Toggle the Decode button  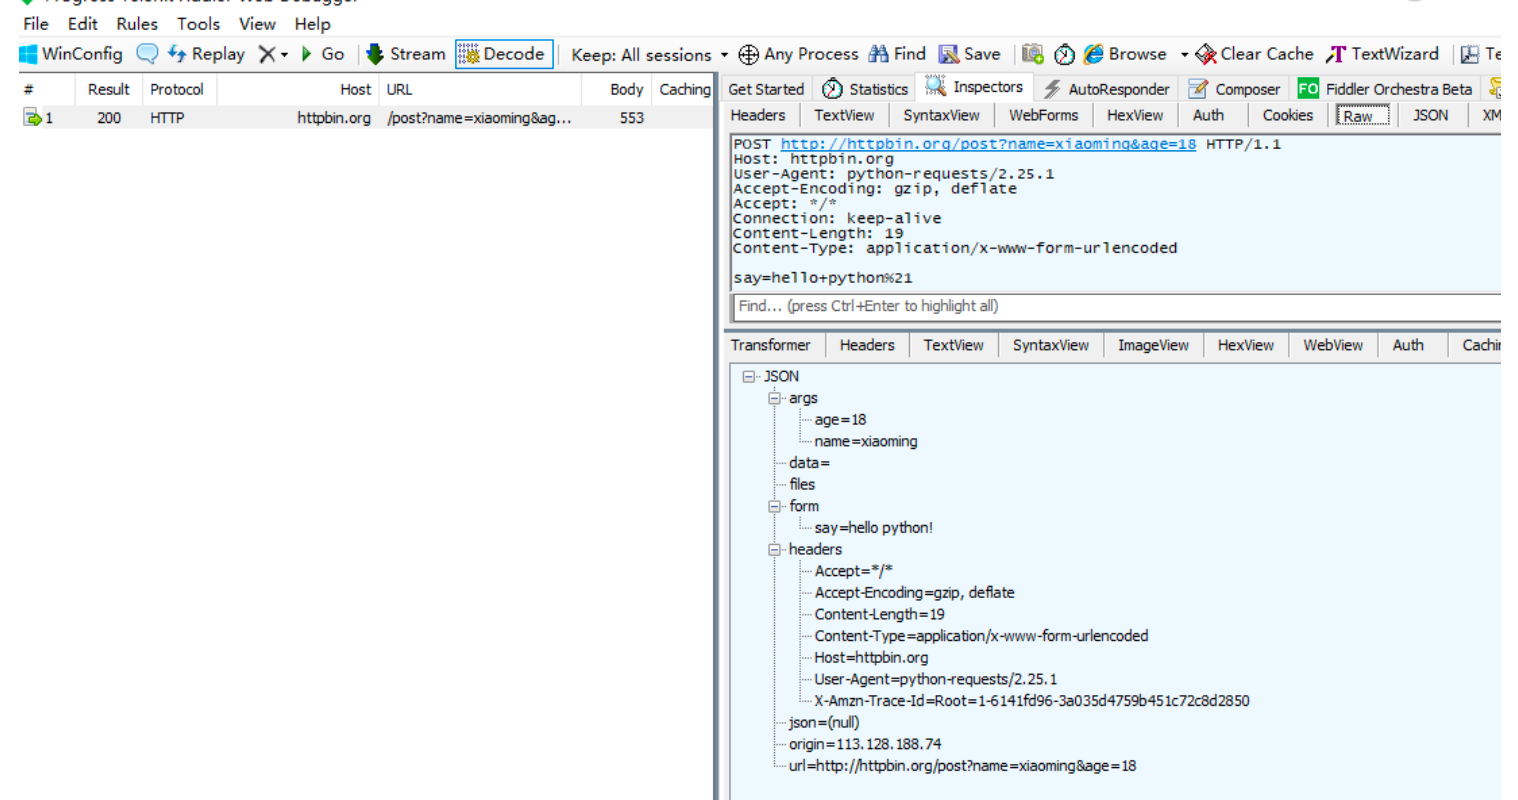(504, 54)
